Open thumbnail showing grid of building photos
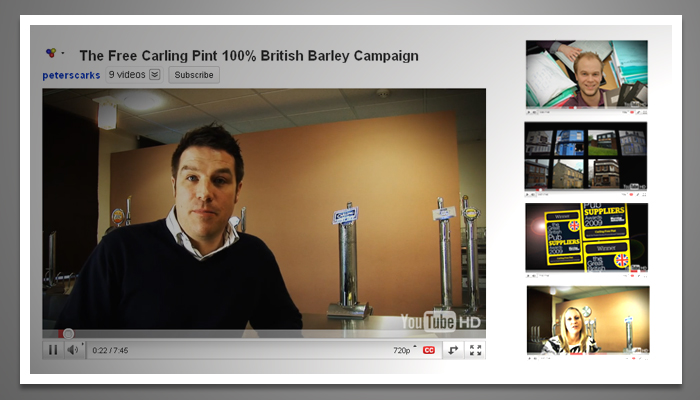The width and height of the screenshot is (700, 400). point(586,156)
